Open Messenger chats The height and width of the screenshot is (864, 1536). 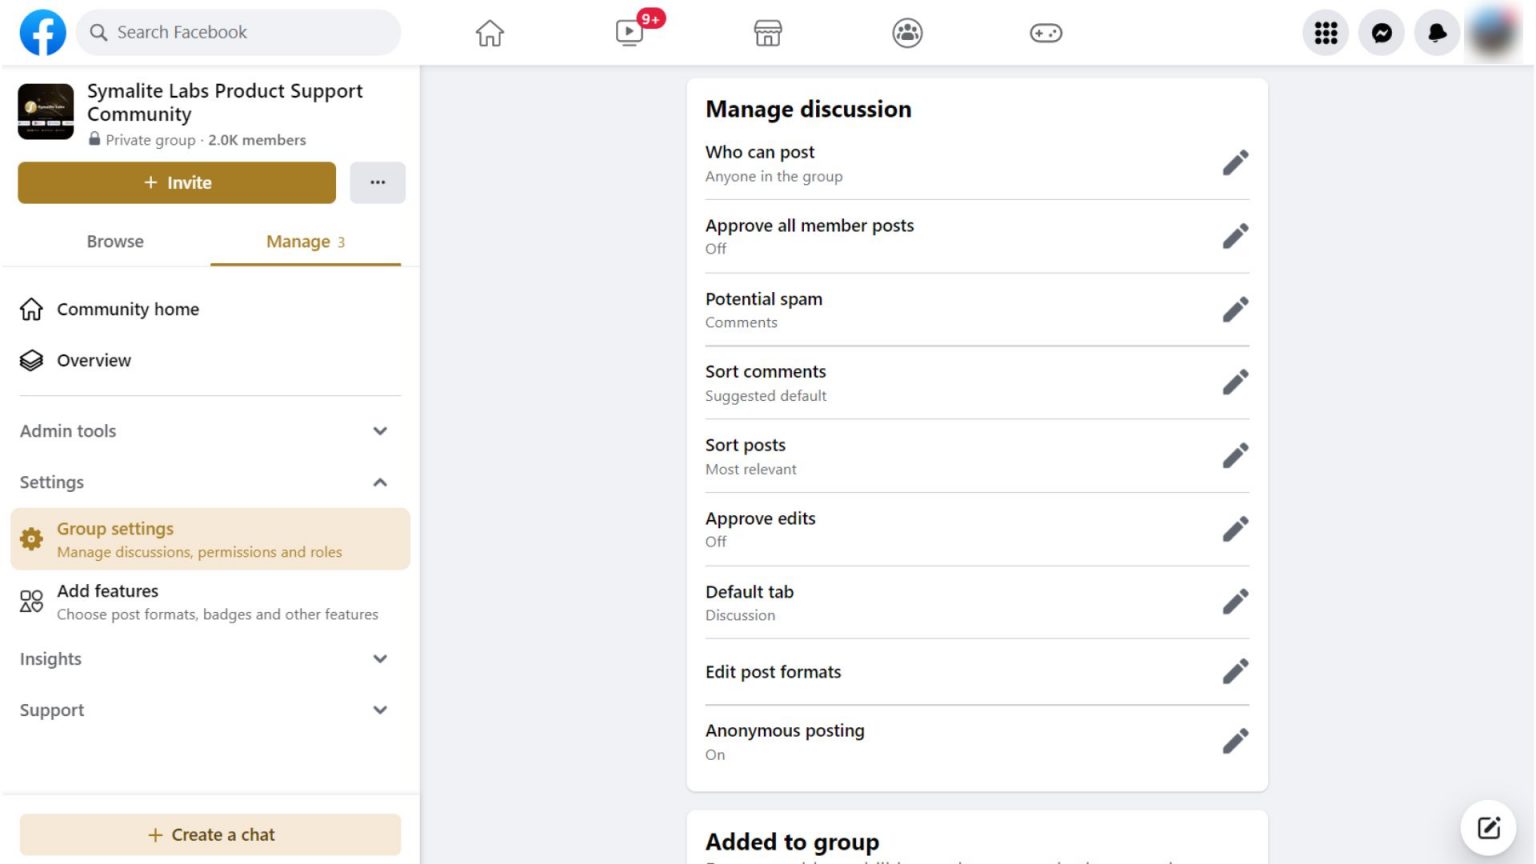tap(1381, 32)
